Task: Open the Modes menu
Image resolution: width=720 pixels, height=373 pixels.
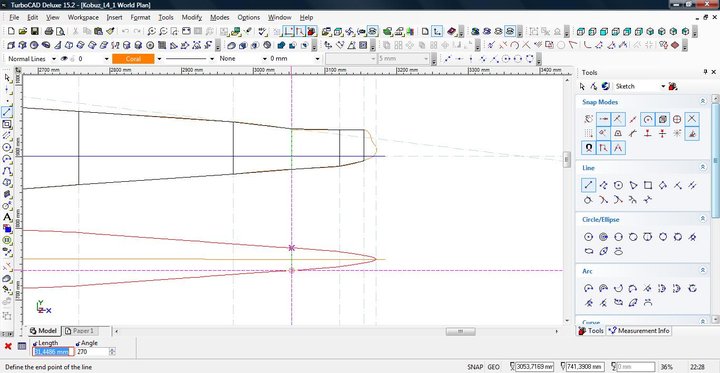Action: click(x=219, y=17)
